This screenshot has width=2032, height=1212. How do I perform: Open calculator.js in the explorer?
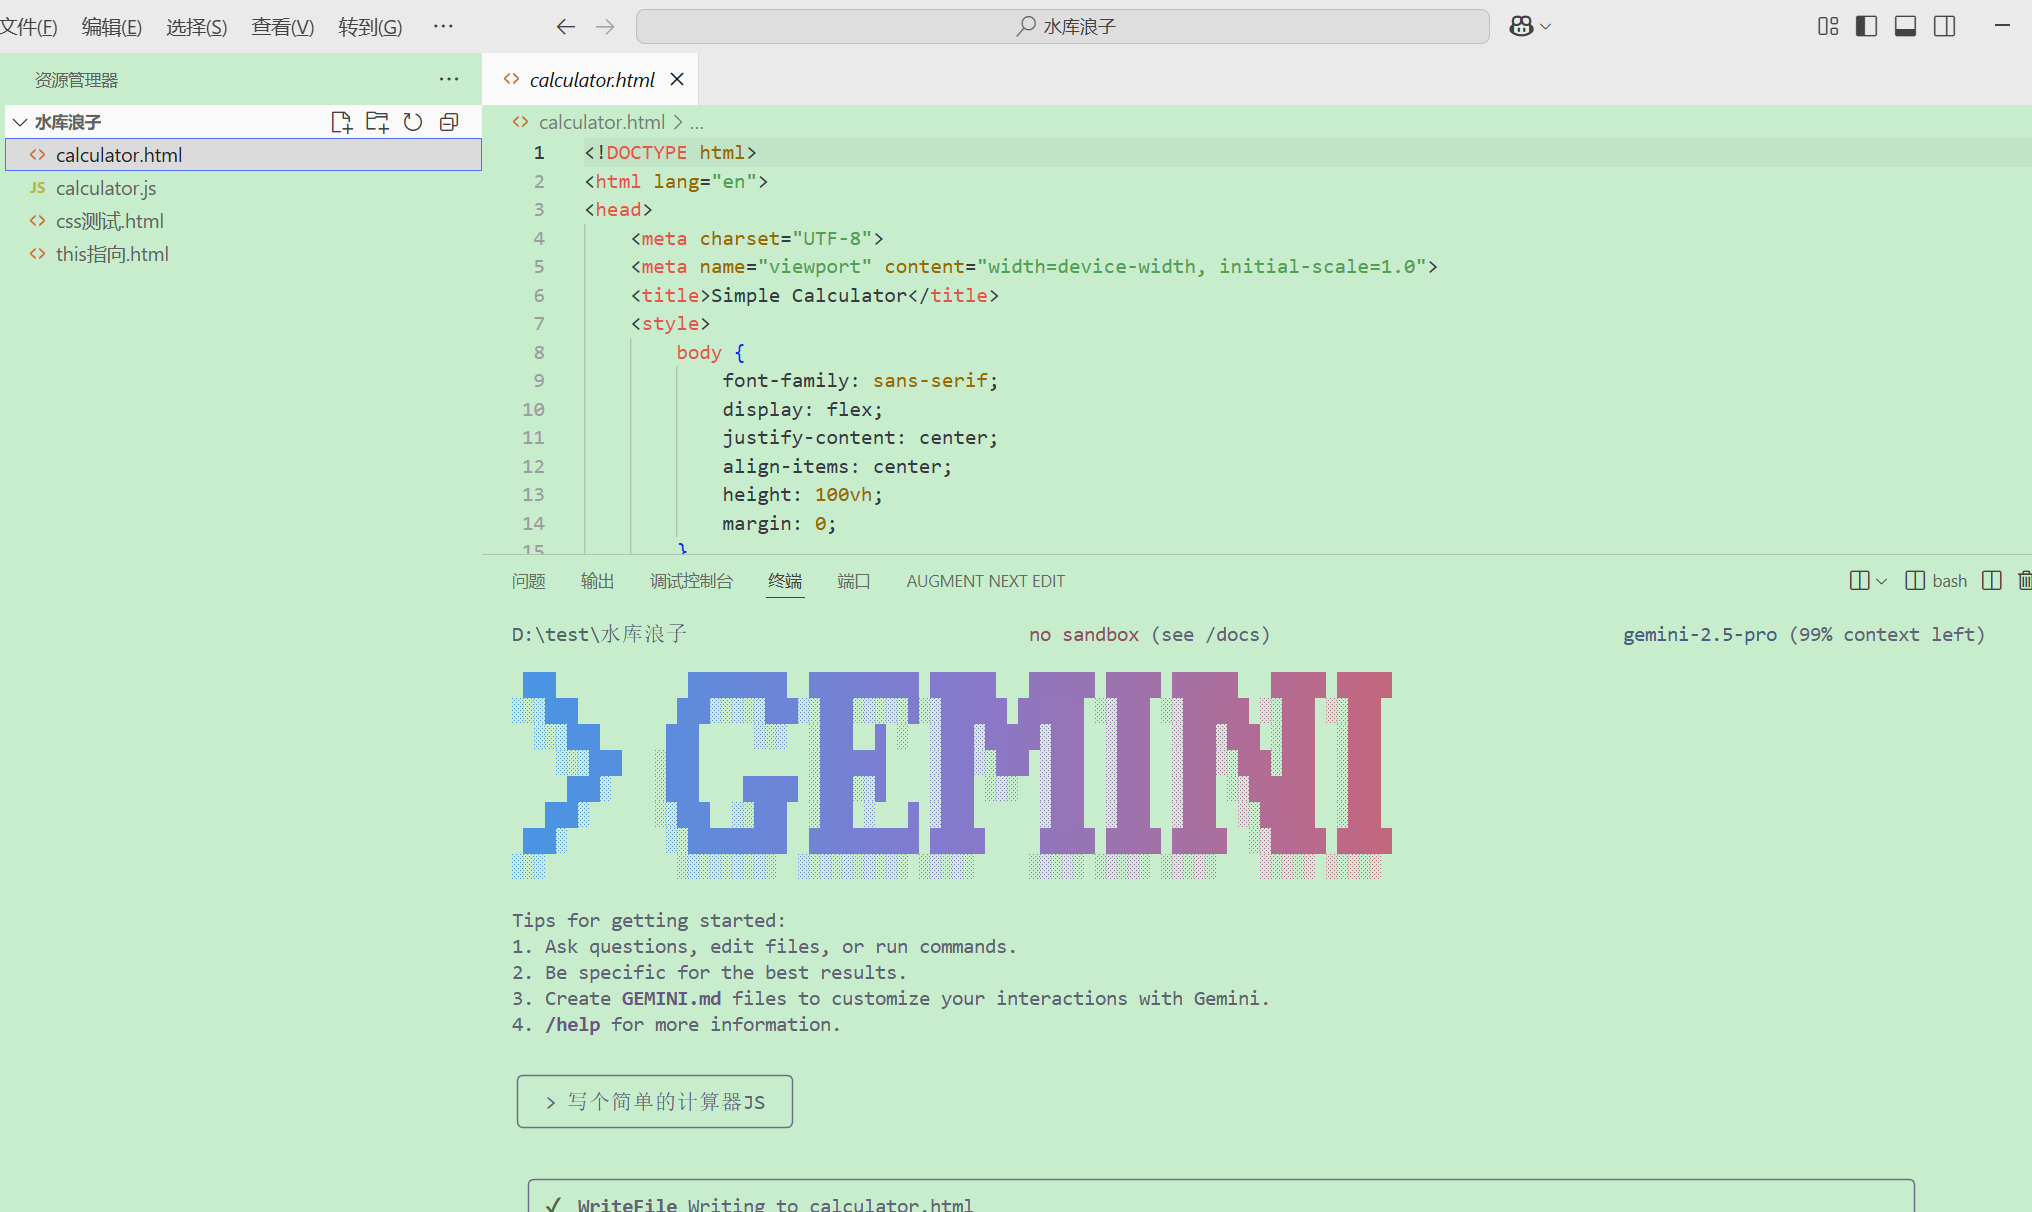106,188
